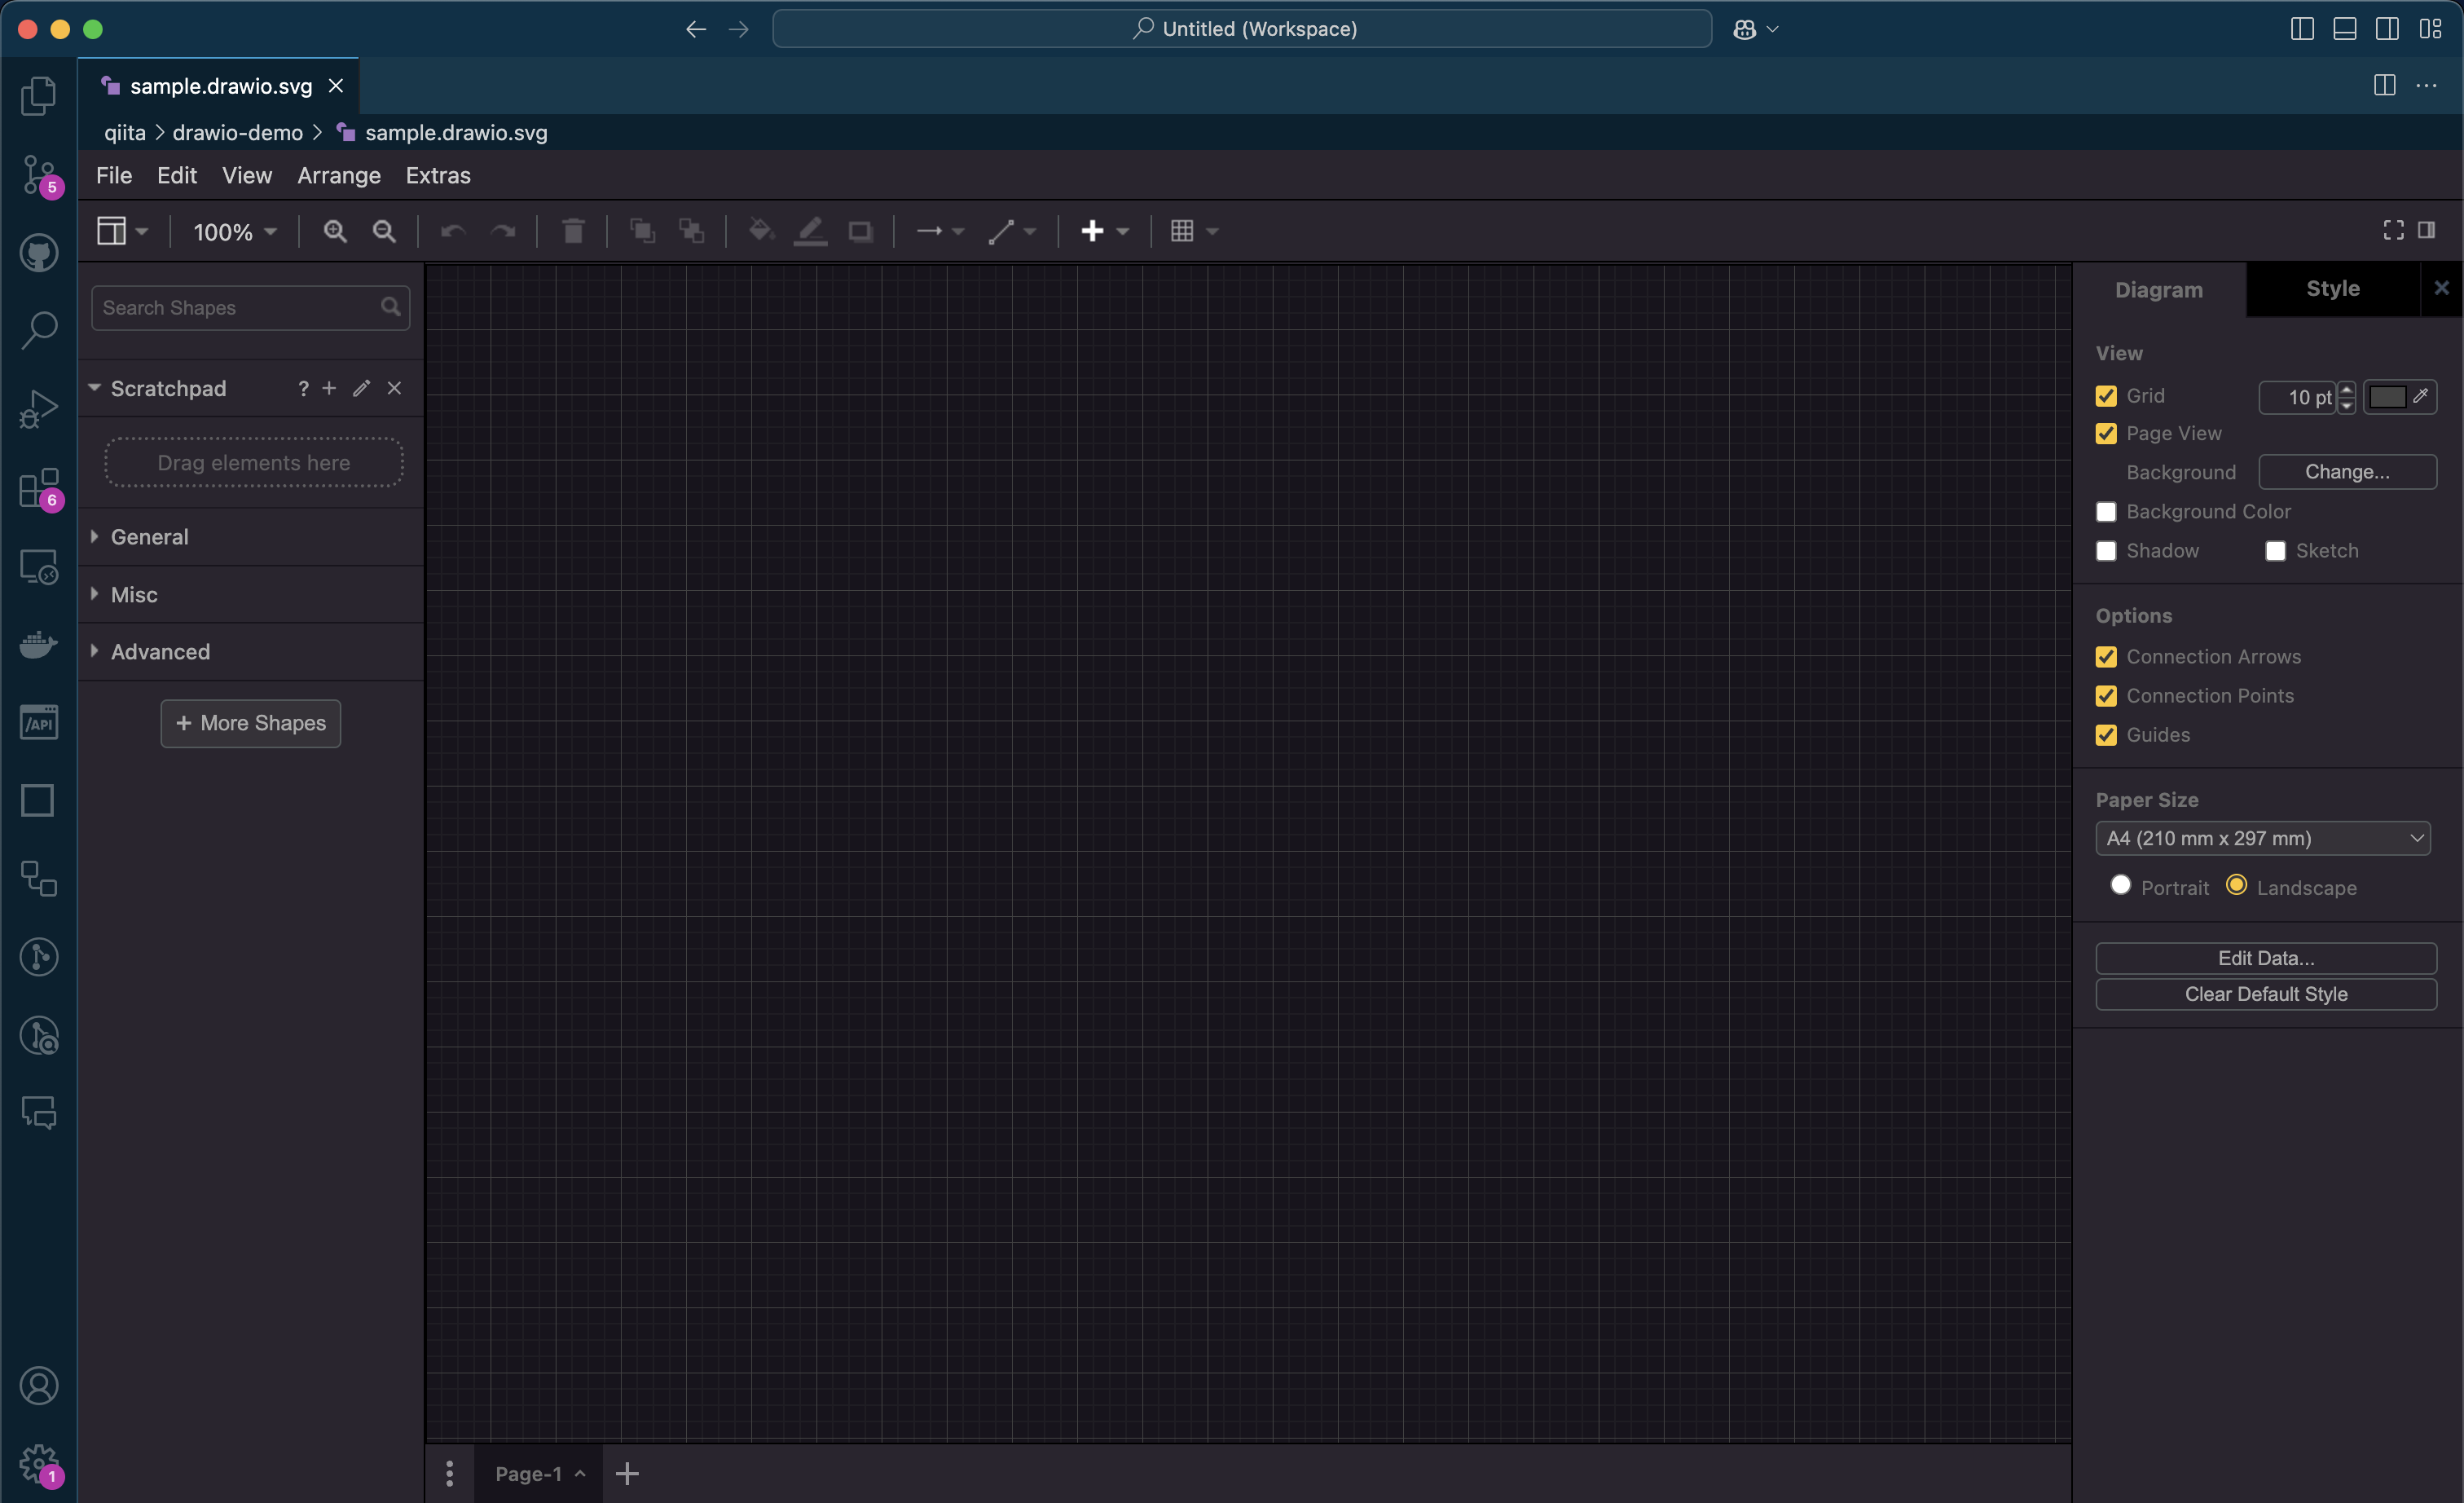Viewport: 2464px width, 1503px height.
Task: Click the More Shapes button
Action: click(x=251, y=723)
